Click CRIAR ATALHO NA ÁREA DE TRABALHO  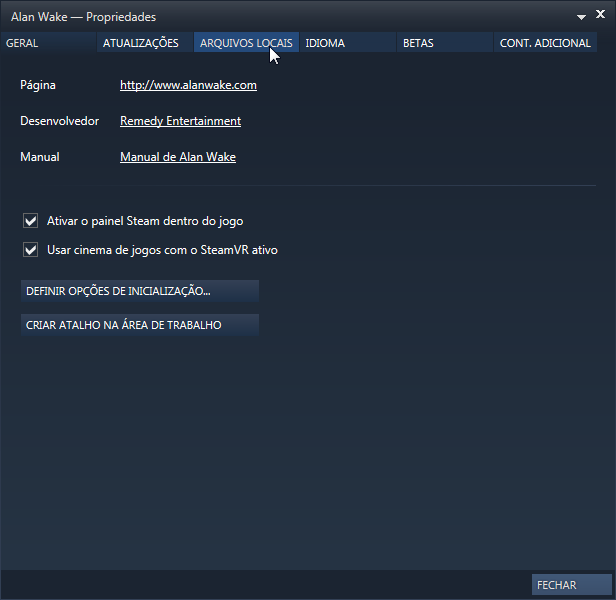coord(140,325)
